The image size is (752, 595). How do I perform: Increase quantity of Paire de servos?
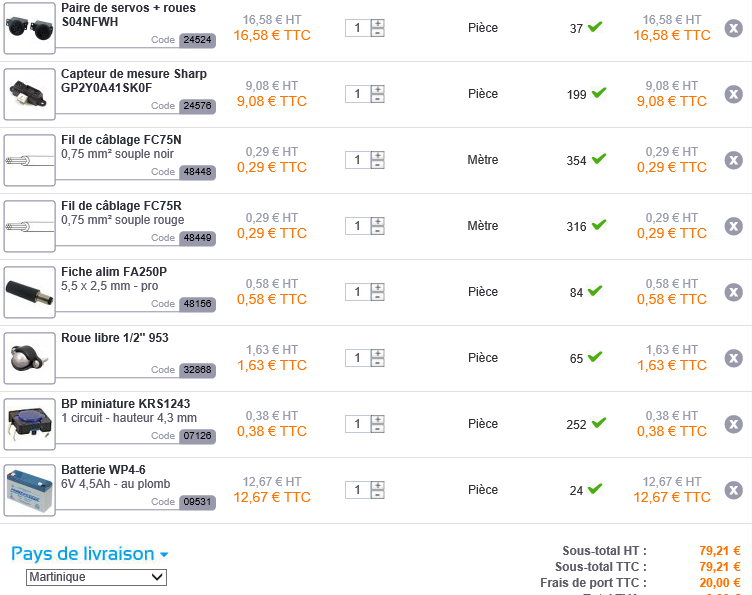click(377, 23)
